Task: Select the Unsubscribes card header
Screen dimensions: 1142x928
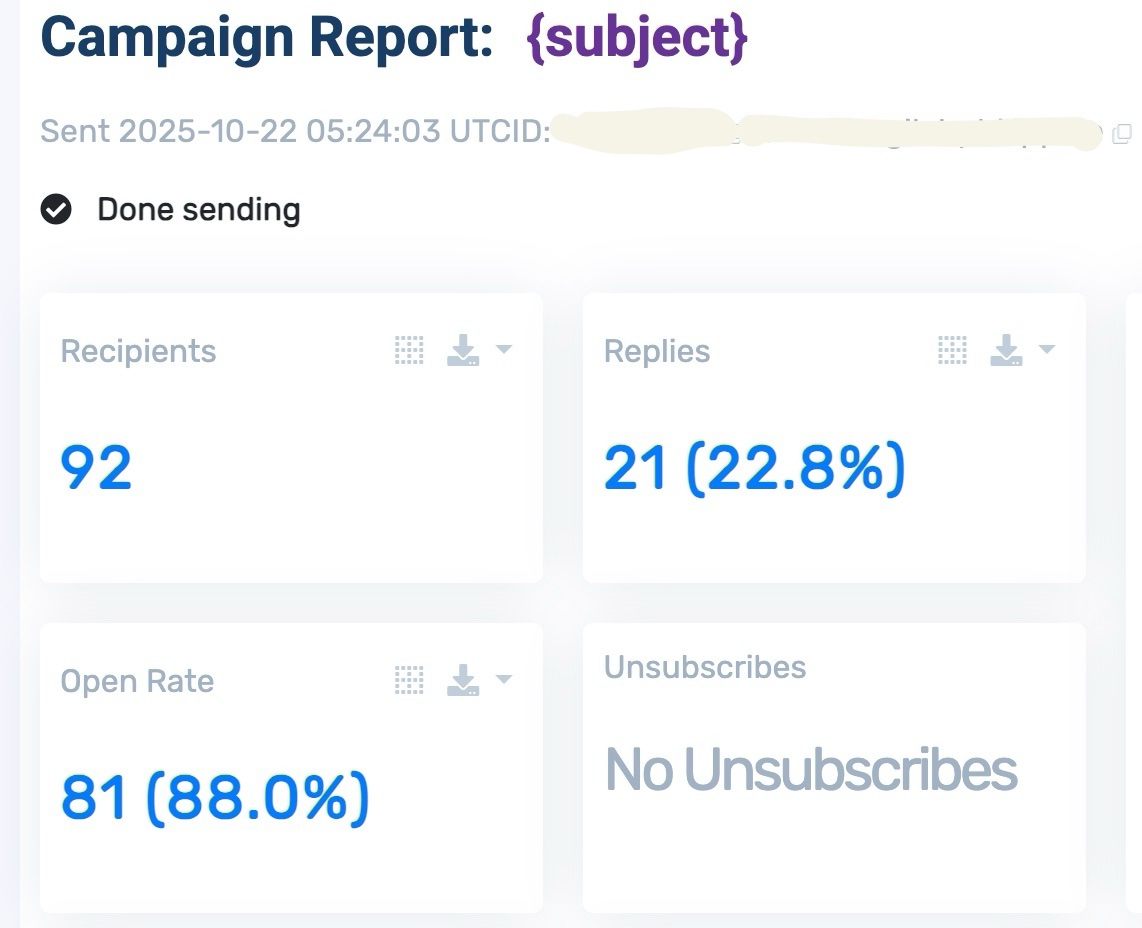Action: [x=704, y=667]
